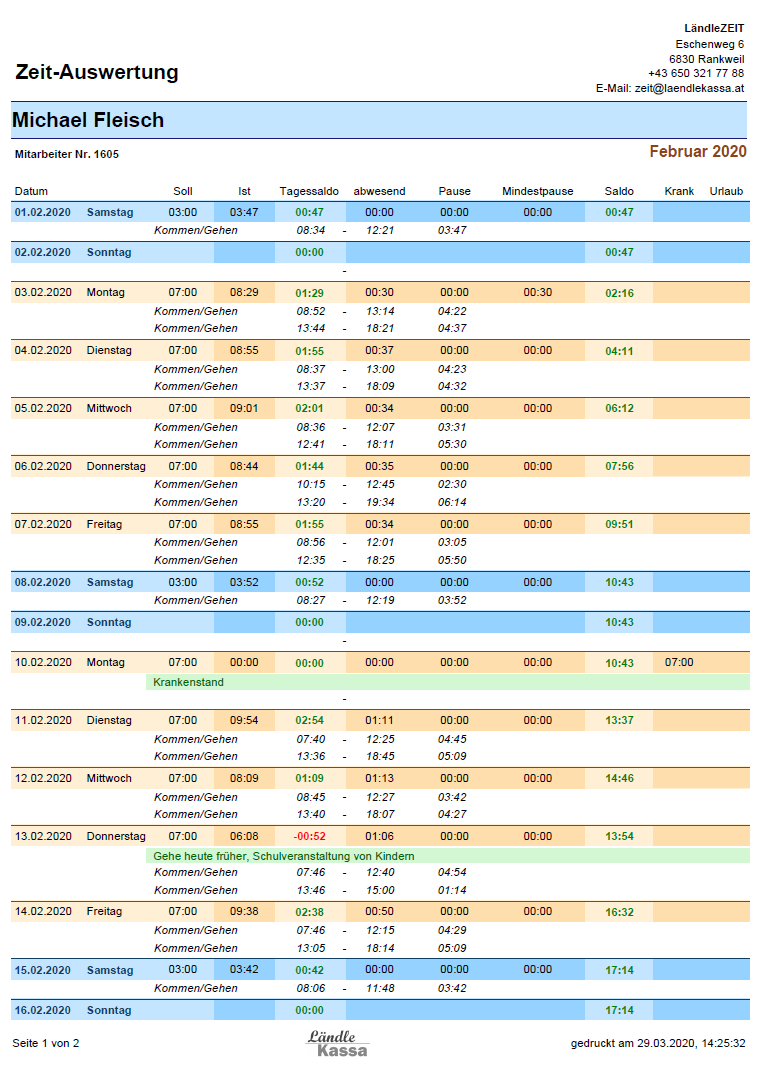Select the date 13.02.2020
The width and height of the screenshot is (759, 1076).
(x=43, y=836)
